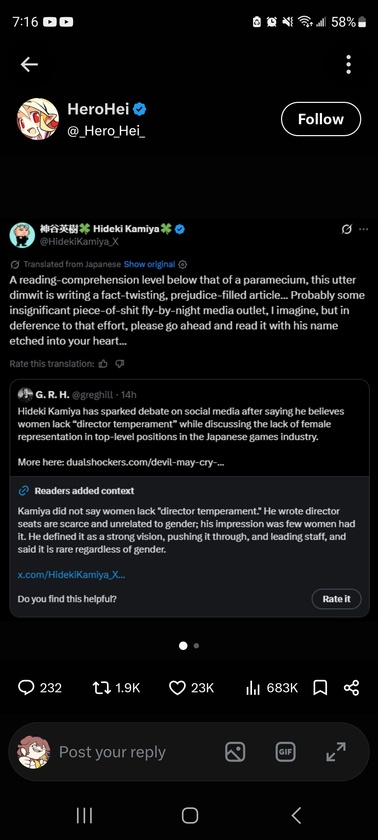The width and height of the screenshot is (378, 840).
Task: Open more options on Kamiya's post
Action: point(364,229)
